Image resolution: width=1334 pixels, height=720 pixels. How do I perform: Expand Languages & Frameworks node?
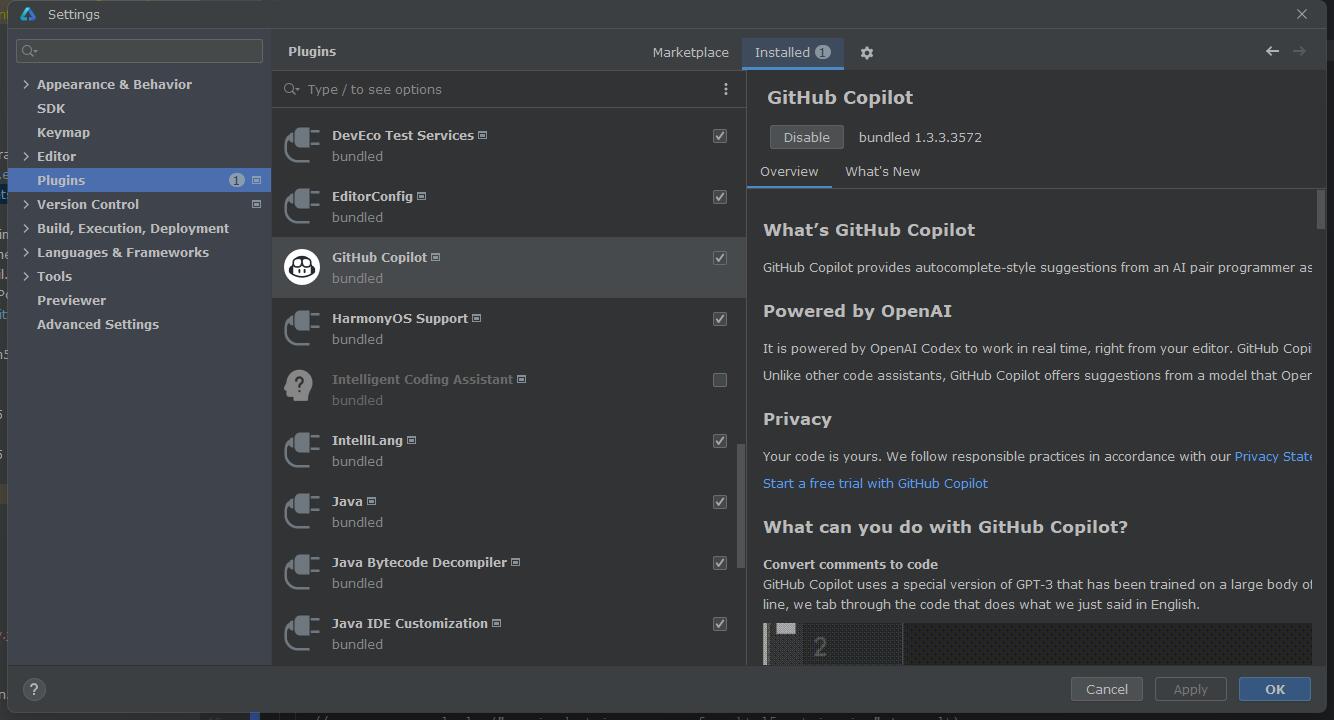point(26,252)
